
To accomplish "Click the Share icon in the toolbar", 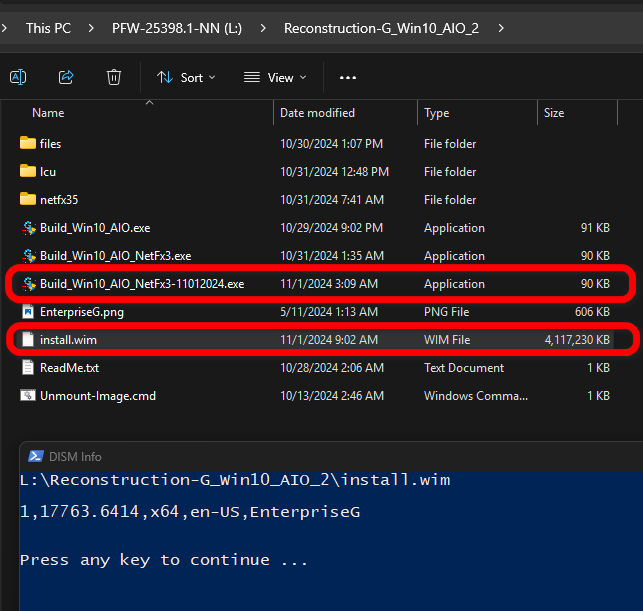I will click(66, 77).
